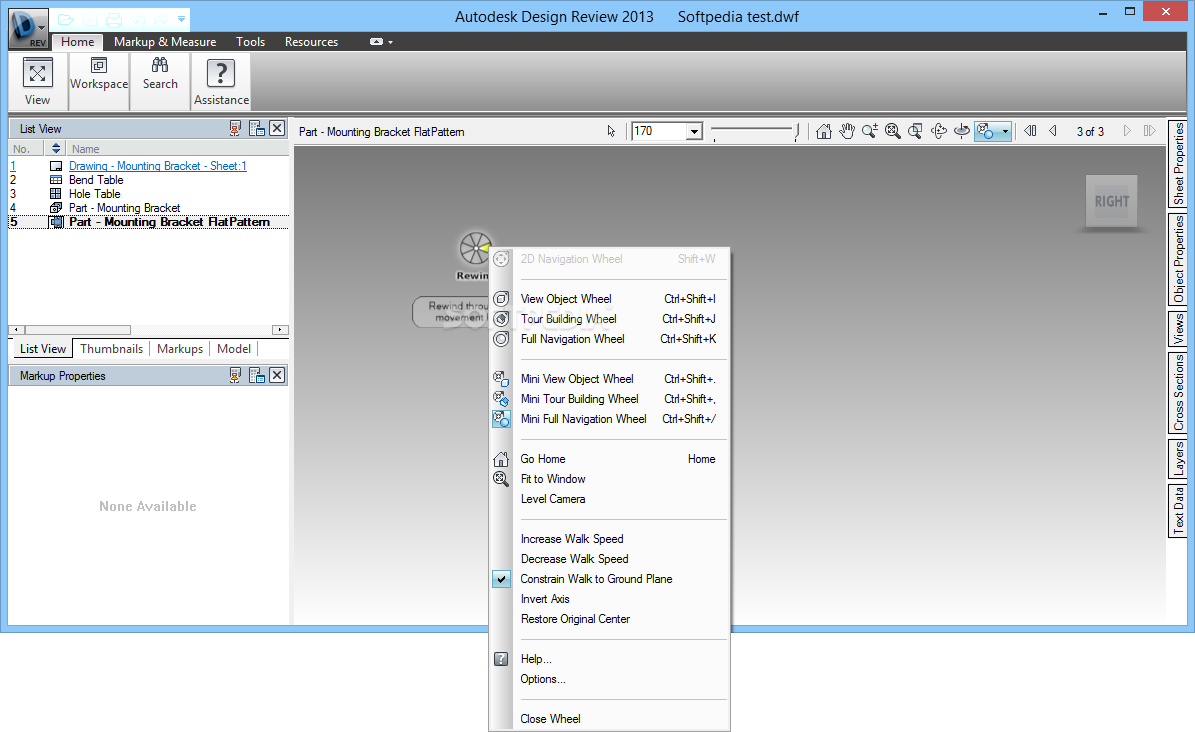Select the Zoom plus/minus tool
The height and width of the screenshot is (732, 1195).
[870, 131]
